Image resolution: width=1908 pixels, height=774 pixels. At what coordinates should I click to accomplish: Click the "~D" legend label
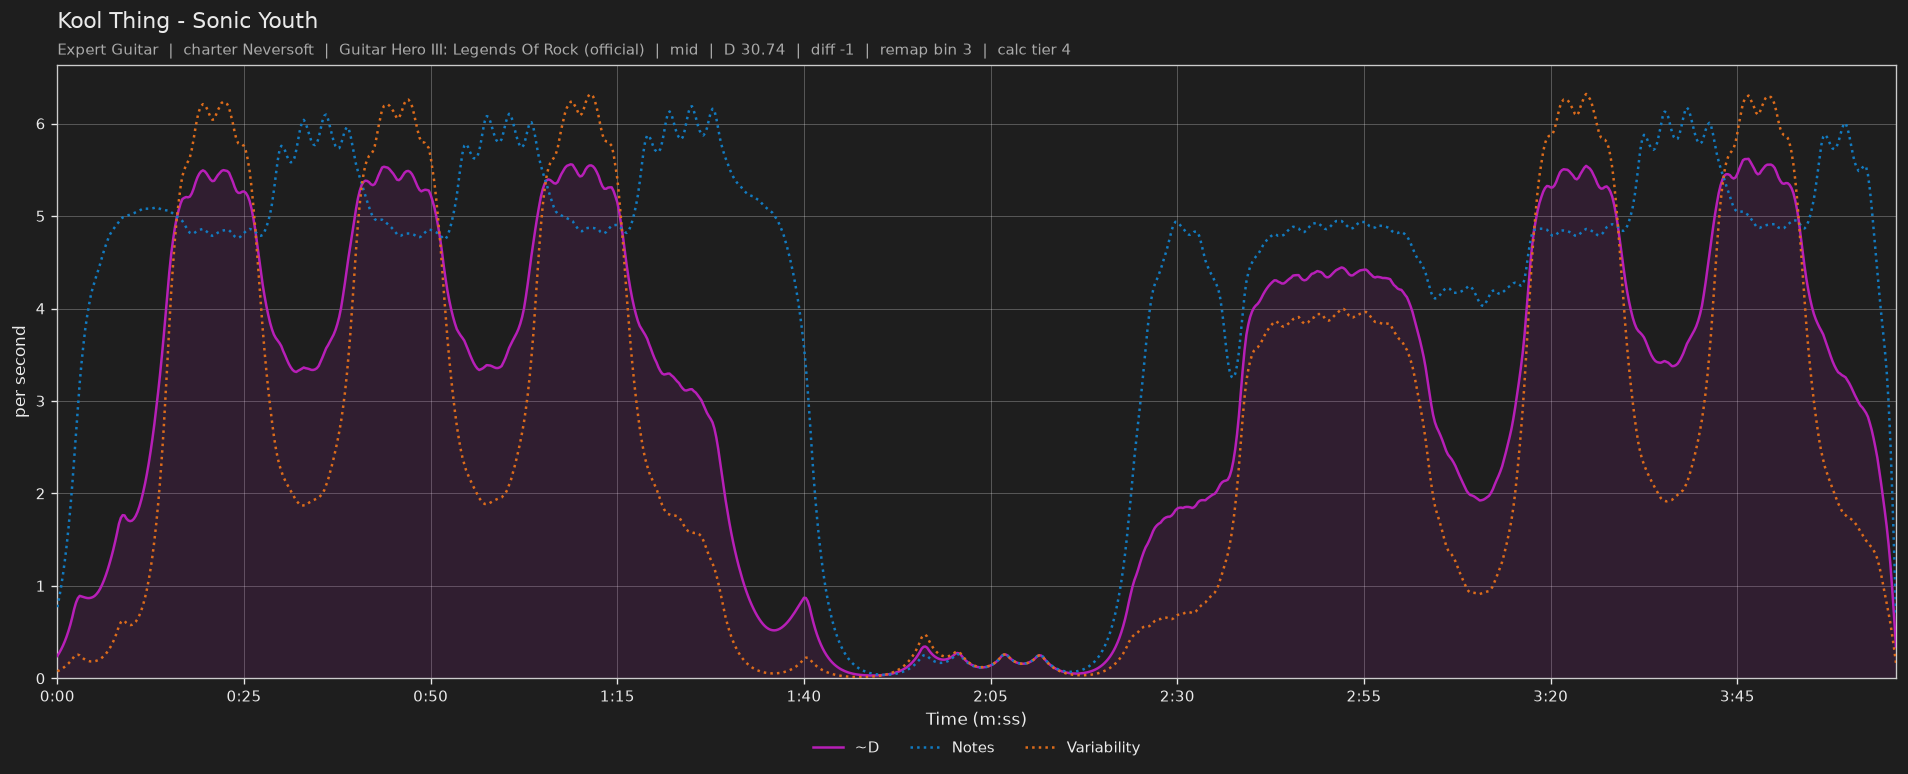pyautogui.click(x=867, y=748)
